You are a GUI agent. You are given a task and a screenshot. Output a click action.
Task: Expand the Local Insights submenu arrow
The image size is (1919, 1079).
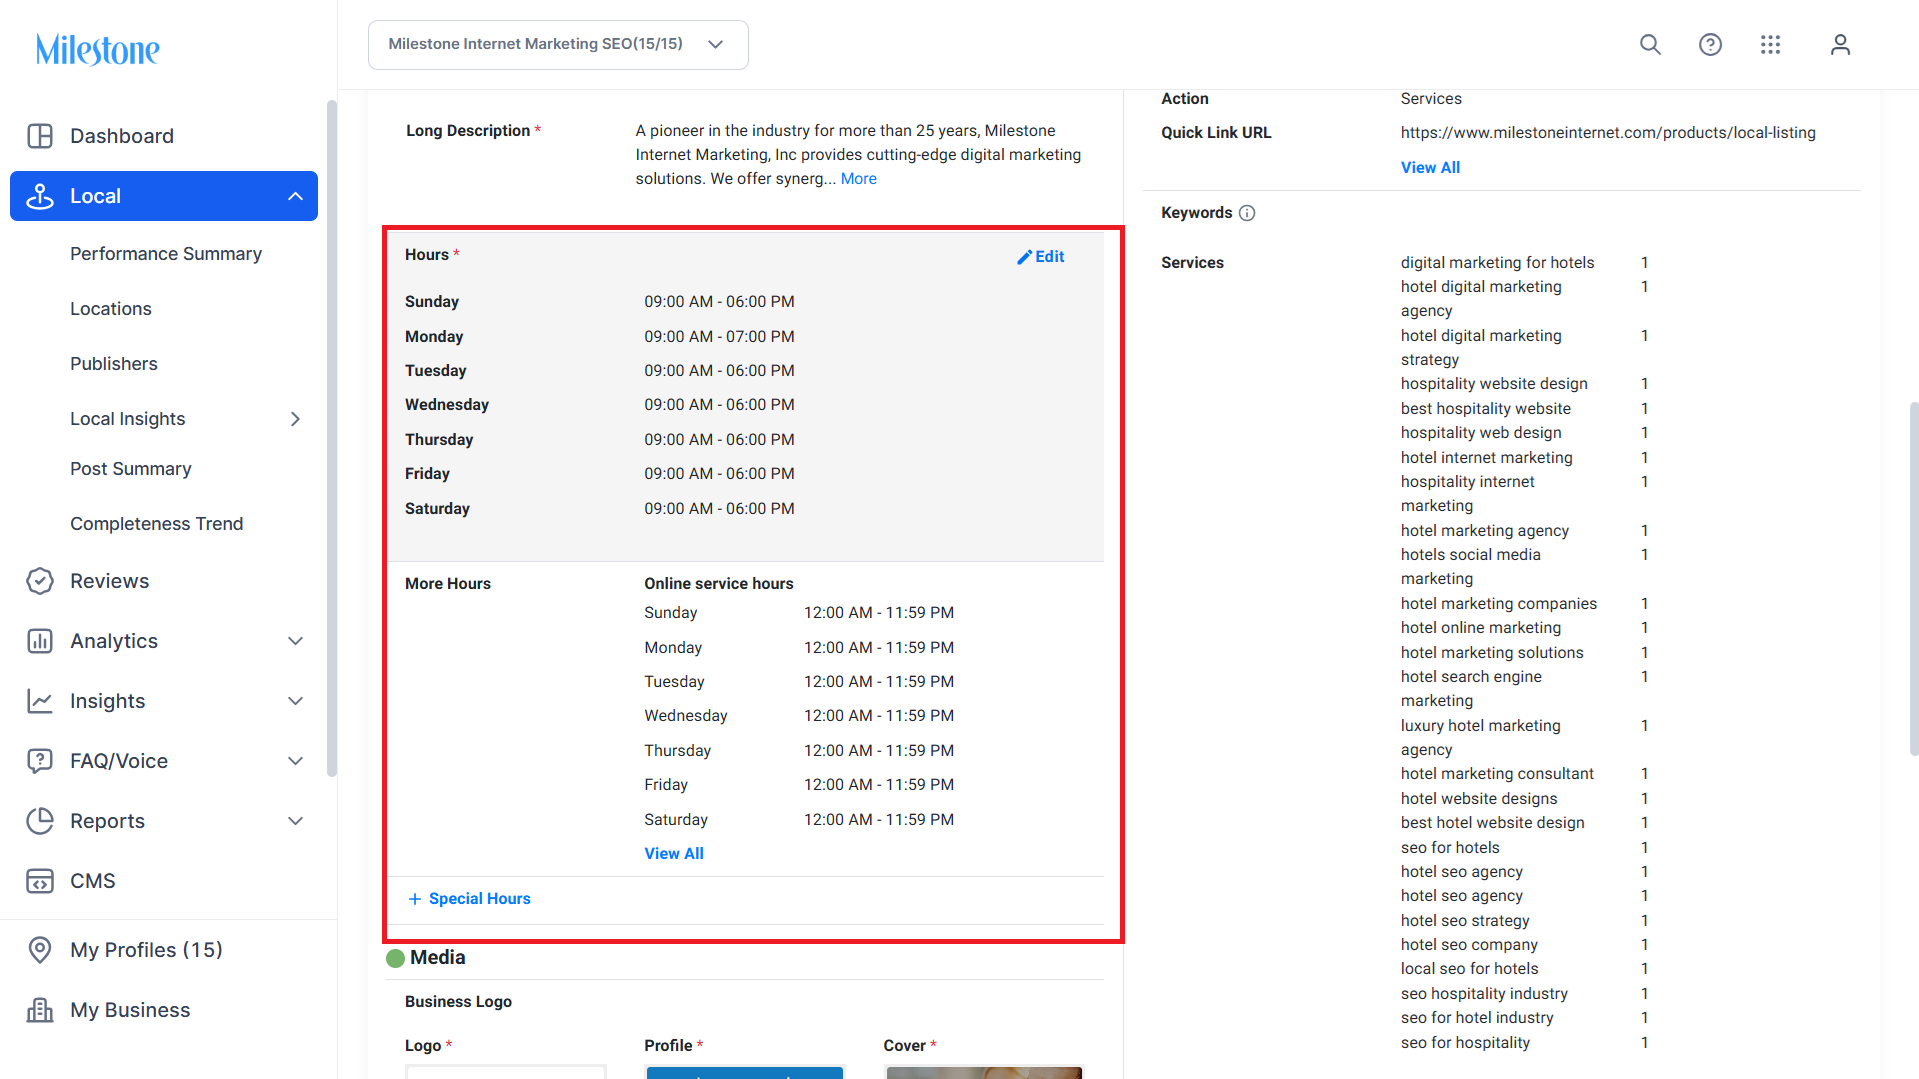point(295,419)
